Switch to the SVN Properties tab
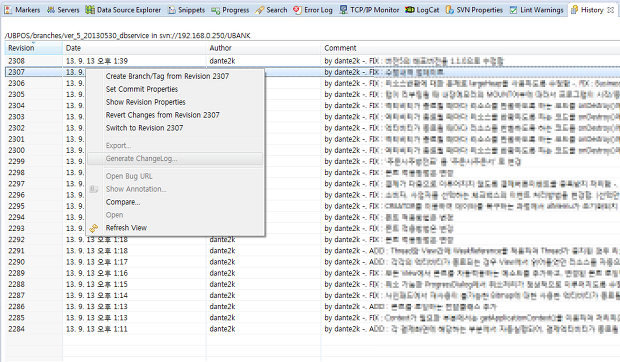 [474, 10]
